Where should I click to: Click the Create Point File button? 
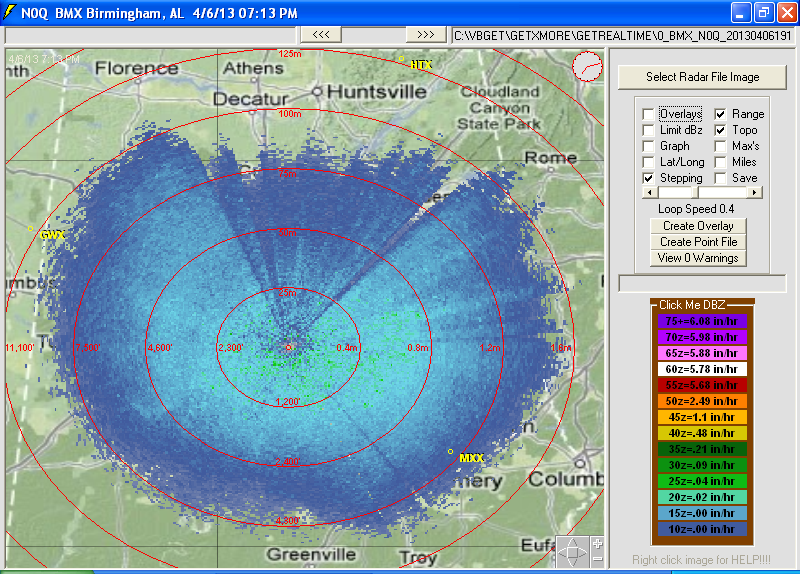pos(700,242)
